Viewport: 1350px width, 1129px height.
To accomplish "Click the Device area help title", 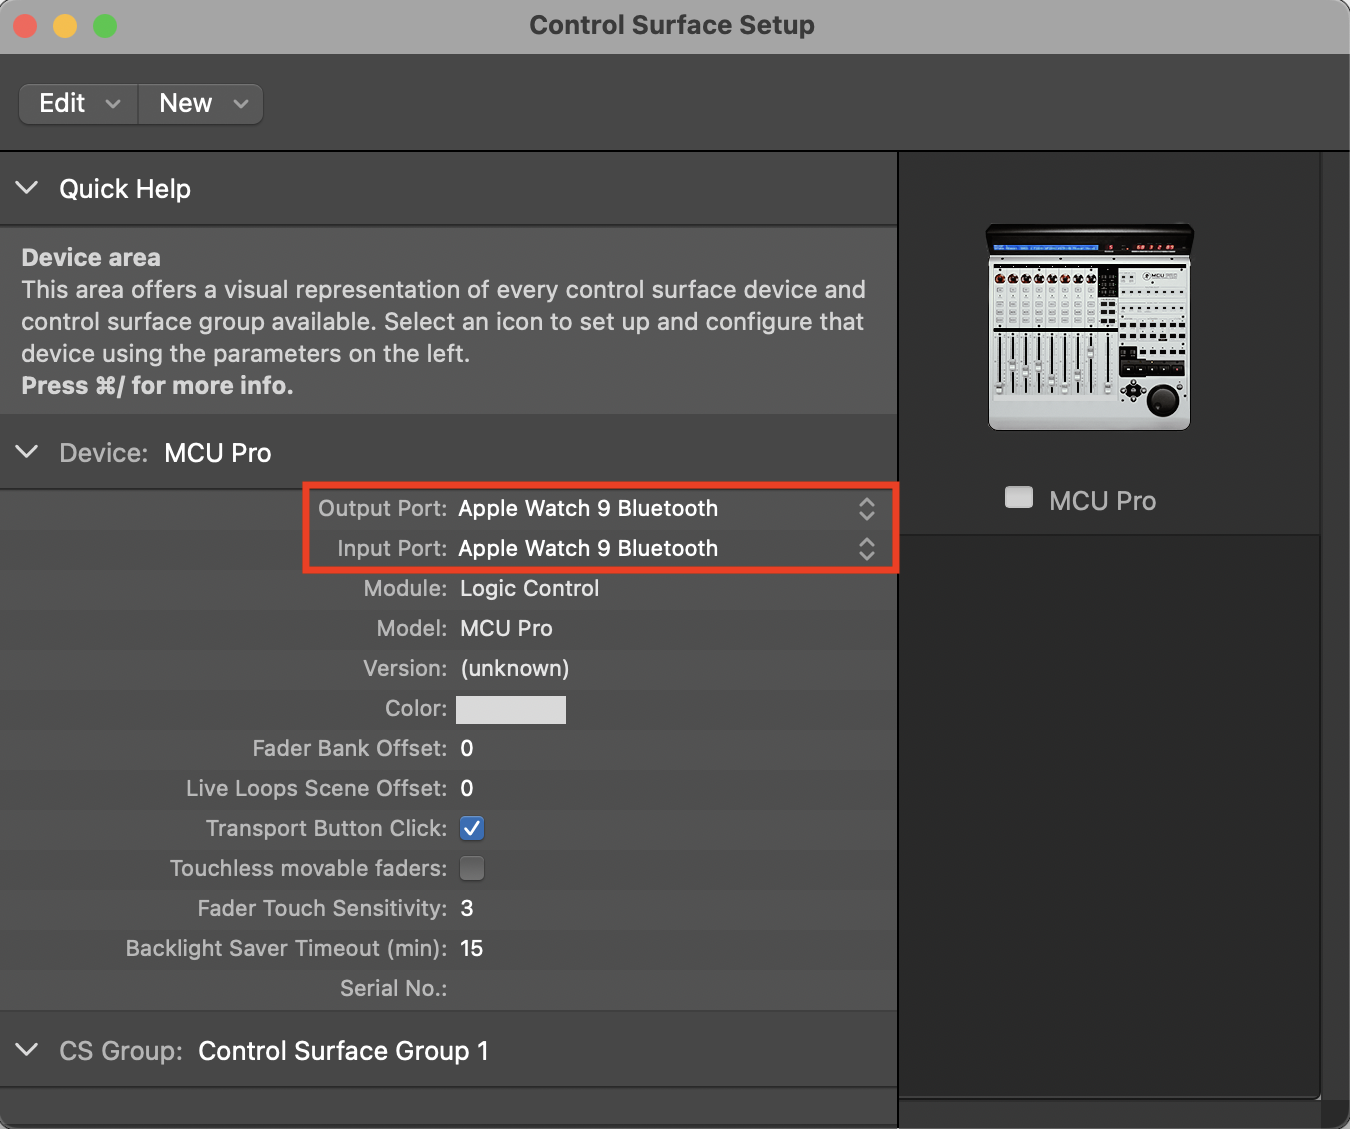I will 91,257.
